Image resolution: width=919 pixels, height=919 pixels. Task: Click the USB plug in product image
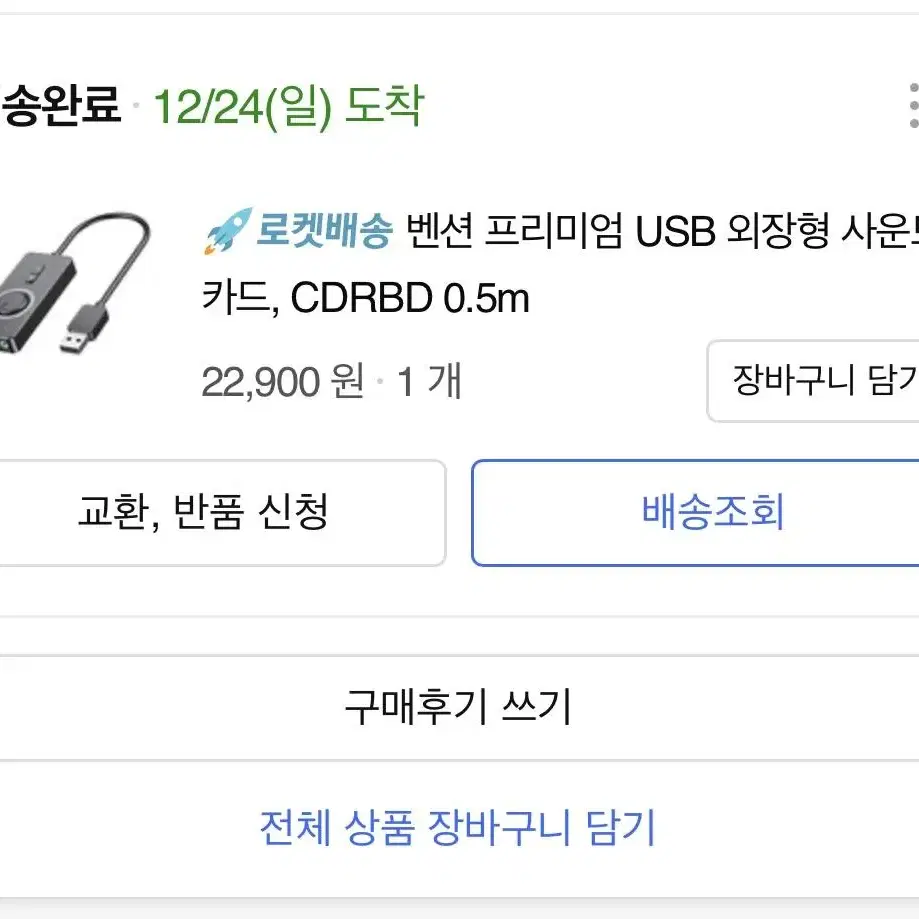[x=84, y=330]
